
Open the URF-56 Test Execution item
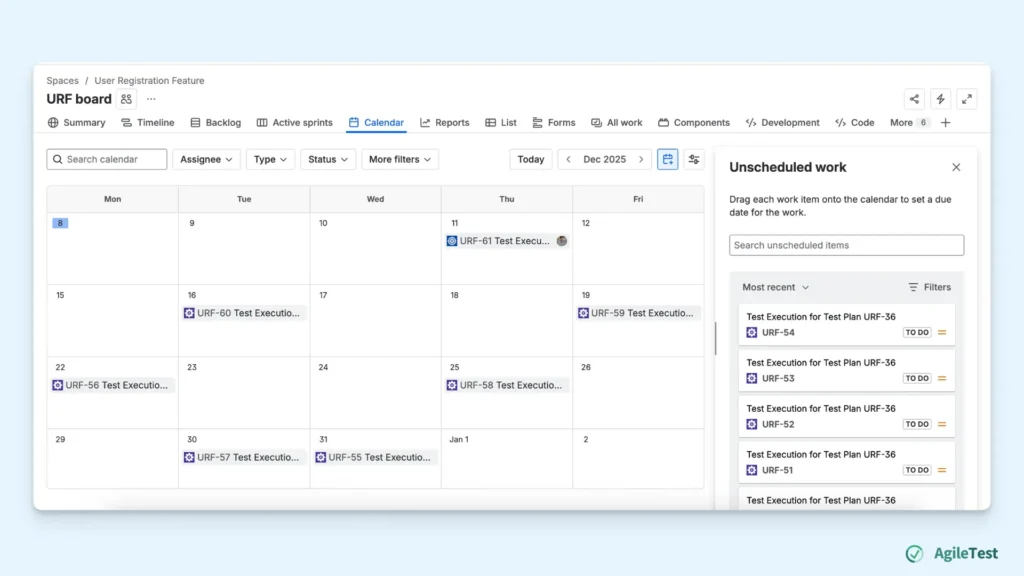click(x=112, y=385)
